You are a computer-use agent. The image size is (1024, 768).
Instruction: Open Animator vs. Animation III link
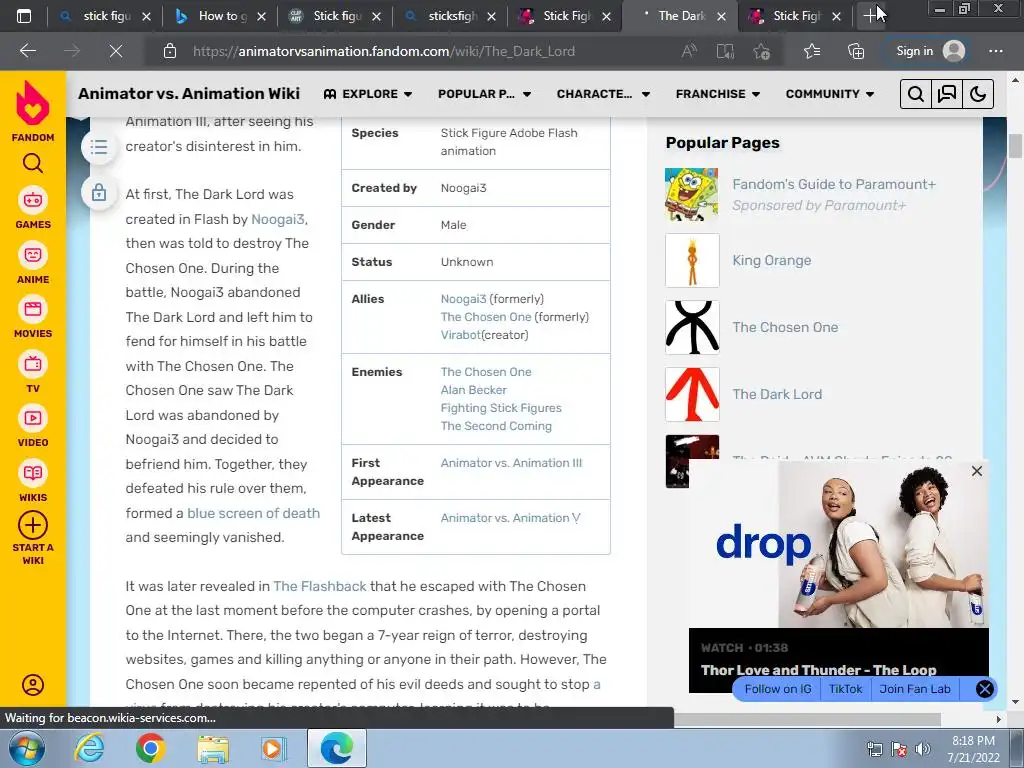[511, 463]
